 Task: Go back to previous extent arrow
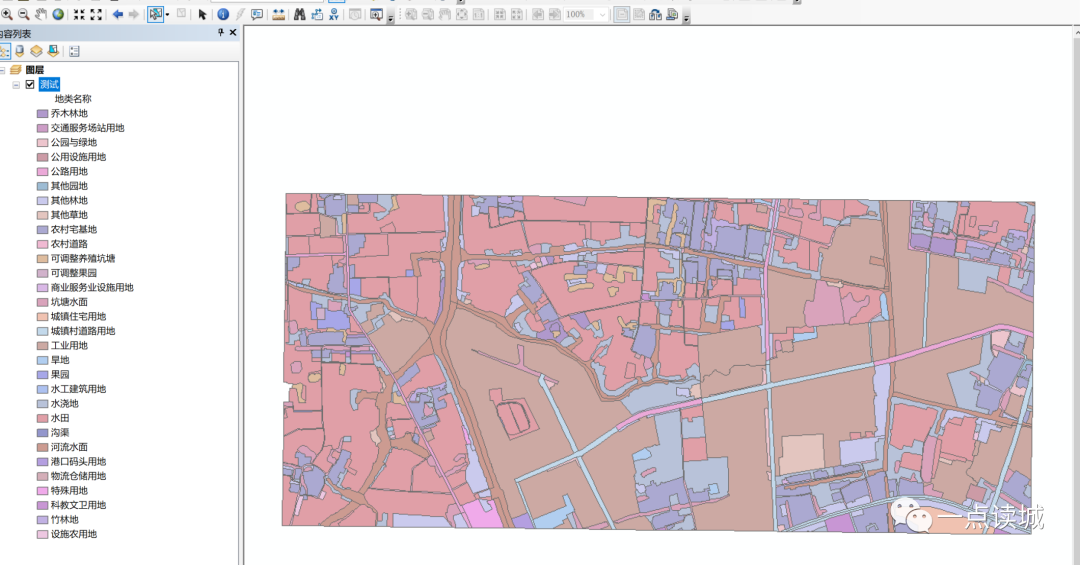pyautogui.click(x=117, y=15)
